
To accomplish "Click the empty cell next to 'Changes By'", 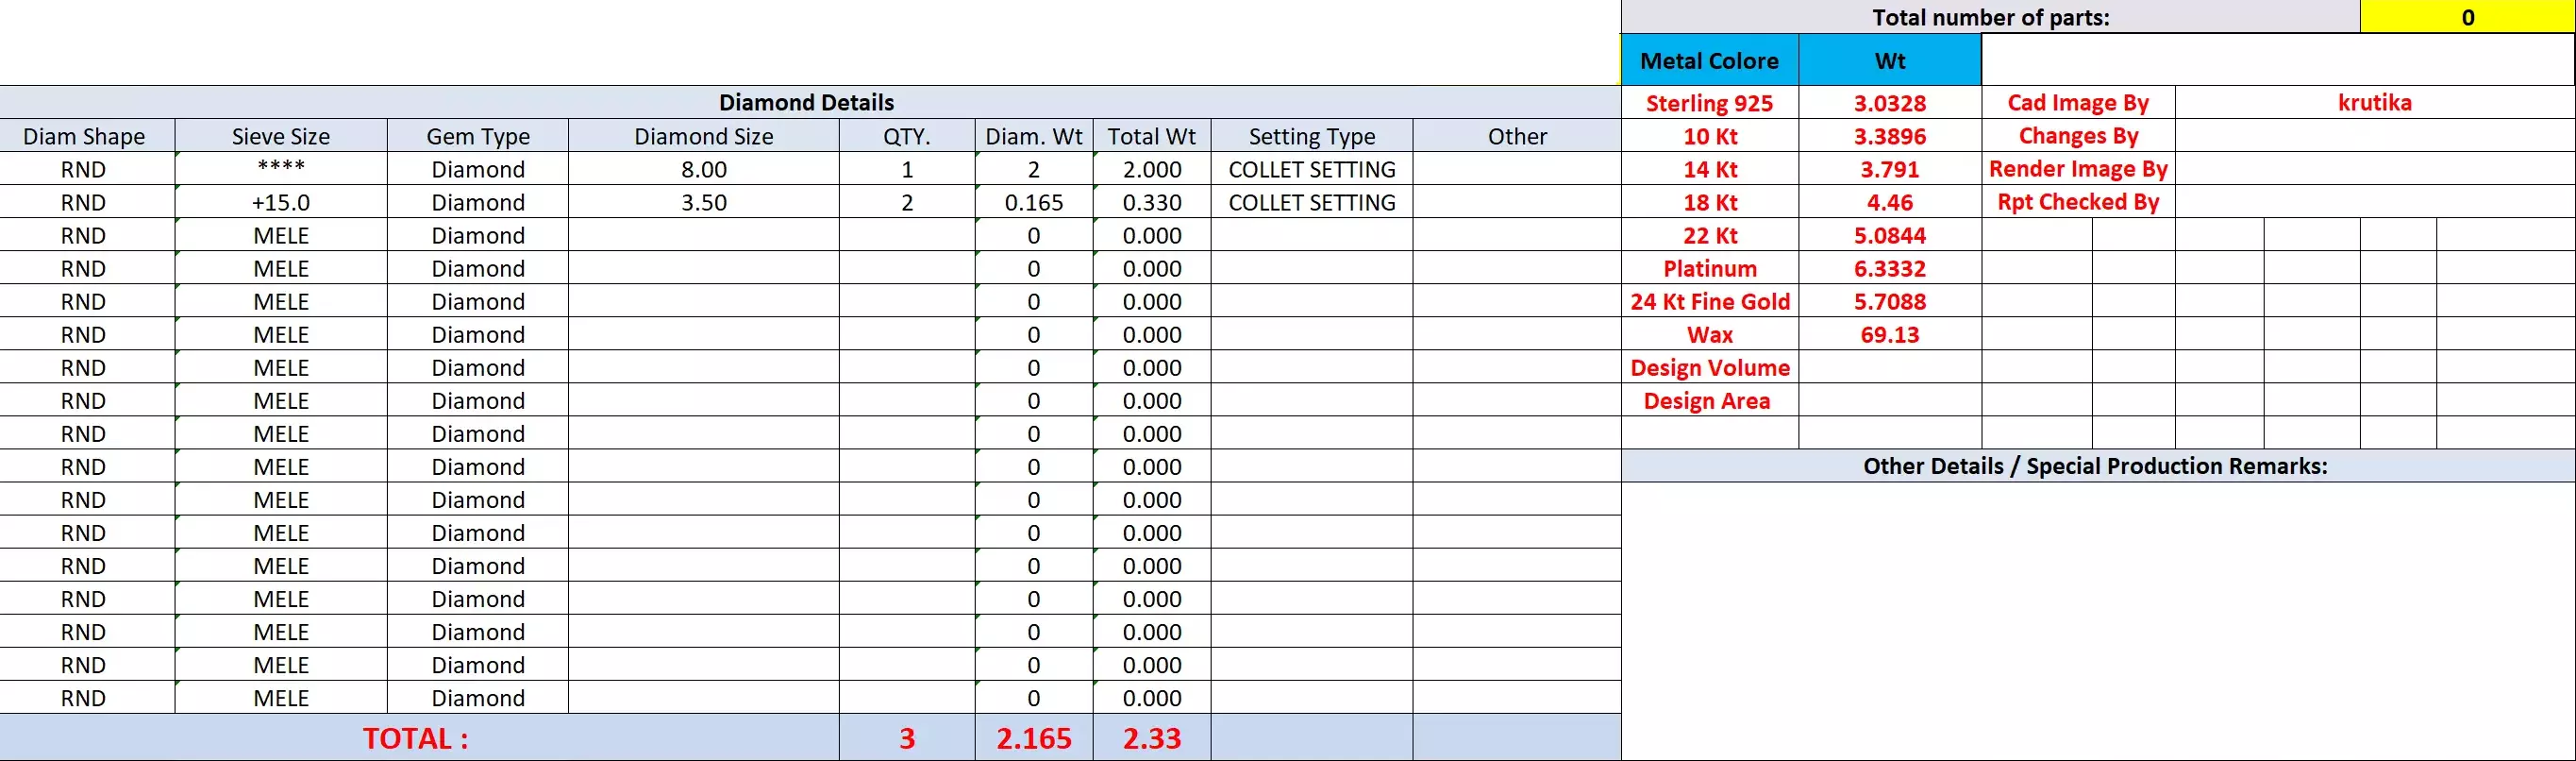I will (2375, 135).
